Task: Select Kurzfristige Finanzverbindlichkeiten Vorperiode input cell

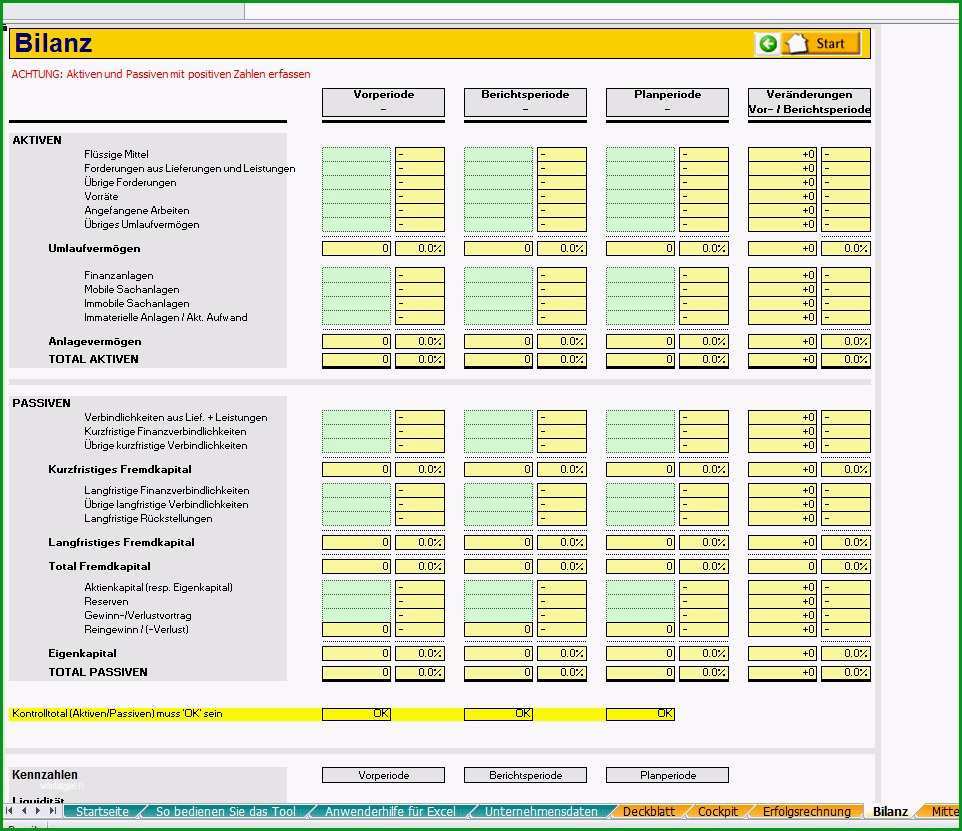Action: [x=356, y=431]
